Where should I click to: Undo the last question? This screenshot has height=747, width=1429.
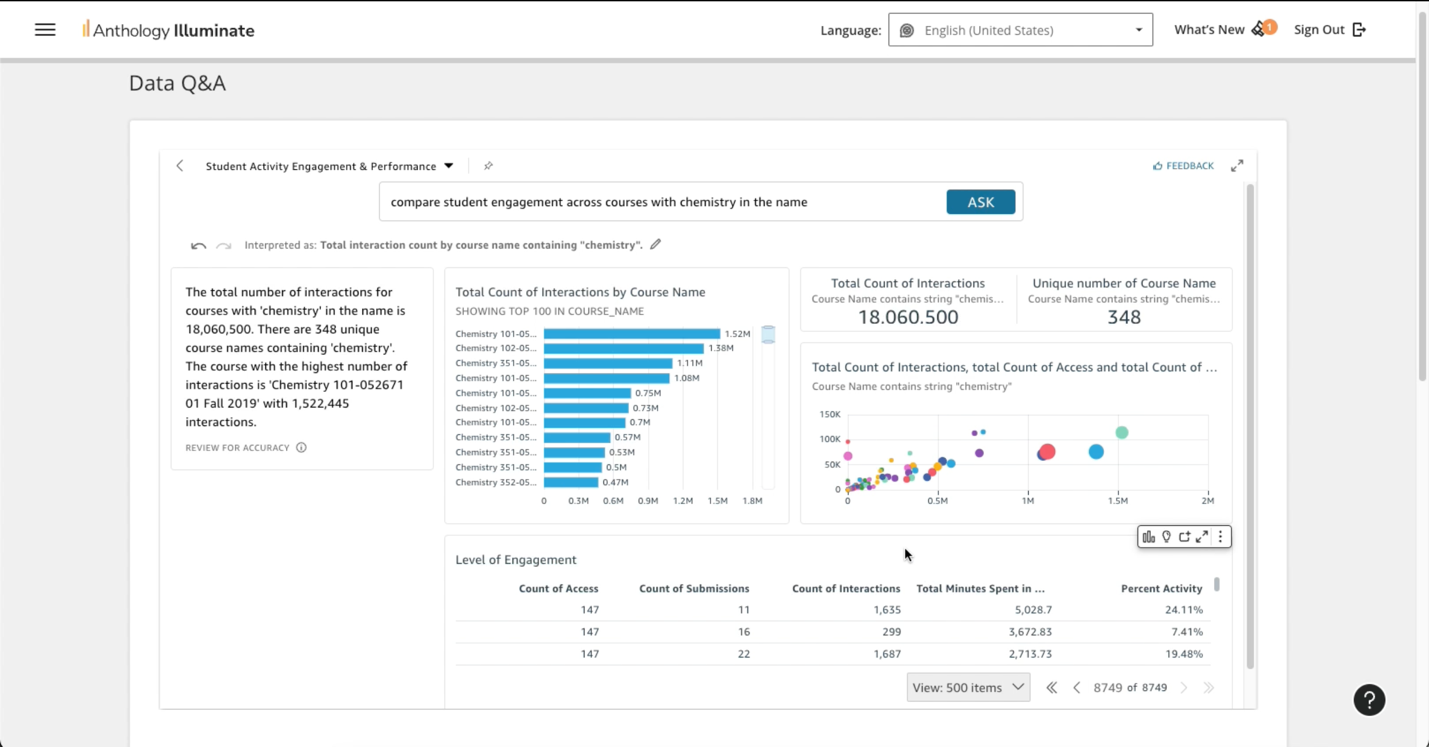pos(198,245)
